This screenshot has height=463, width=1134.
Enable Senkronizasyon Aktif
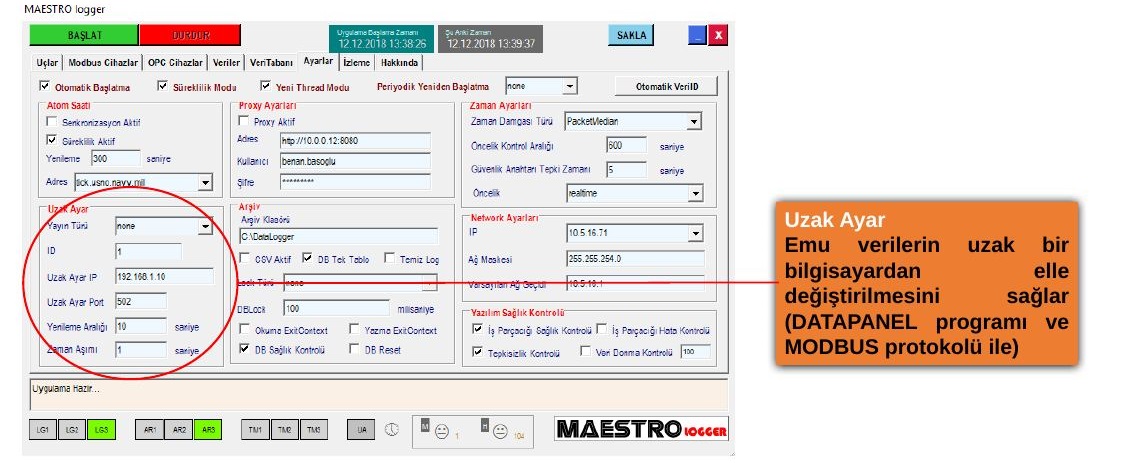pos(51,122)
